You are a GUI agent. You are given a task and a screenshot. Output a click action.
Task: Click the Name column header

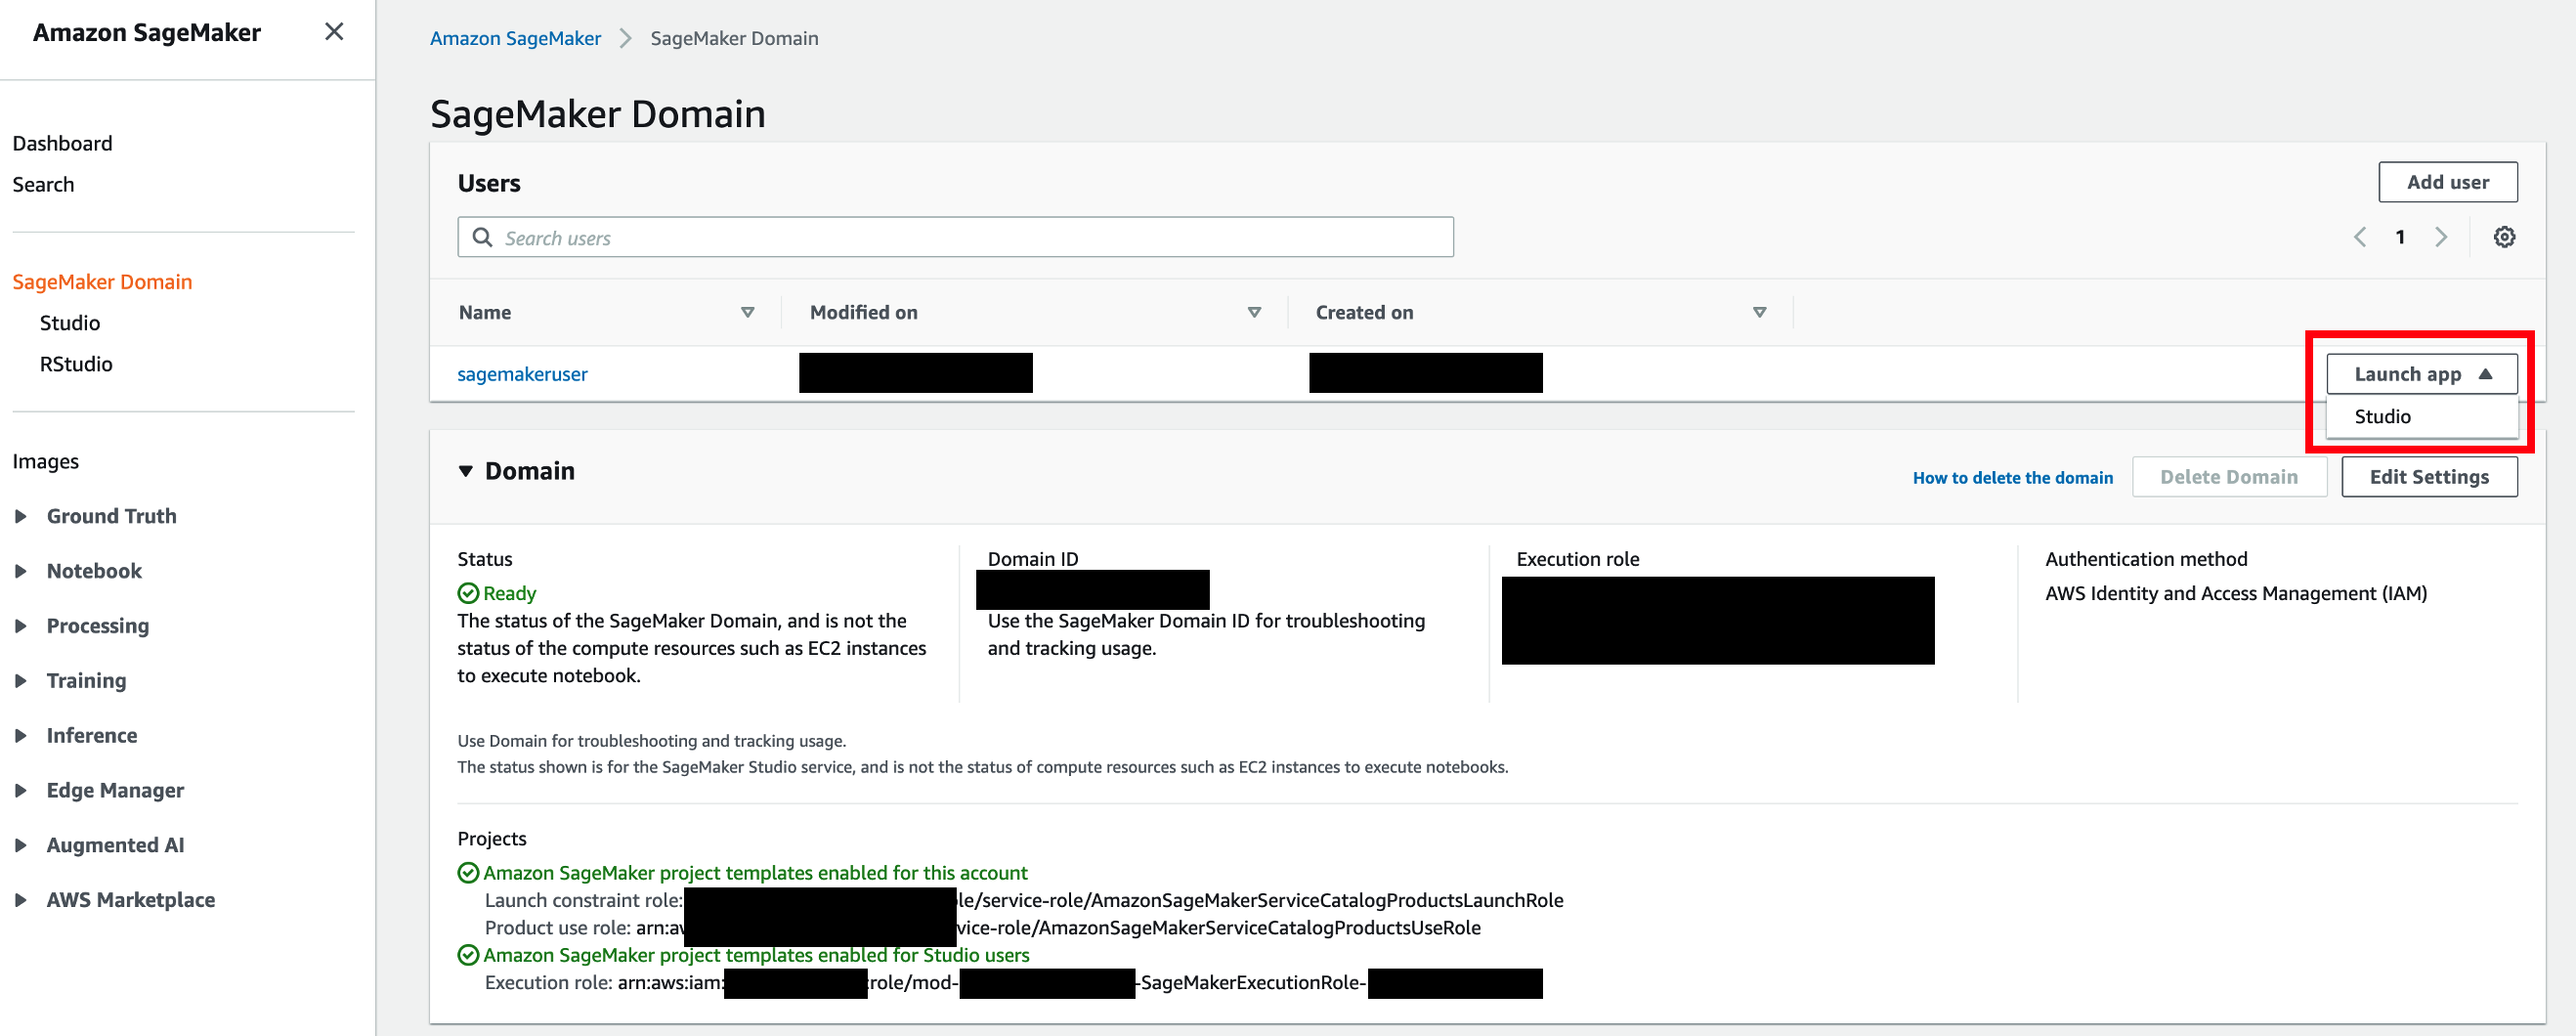pyautogui.click(x=485, y=312)
